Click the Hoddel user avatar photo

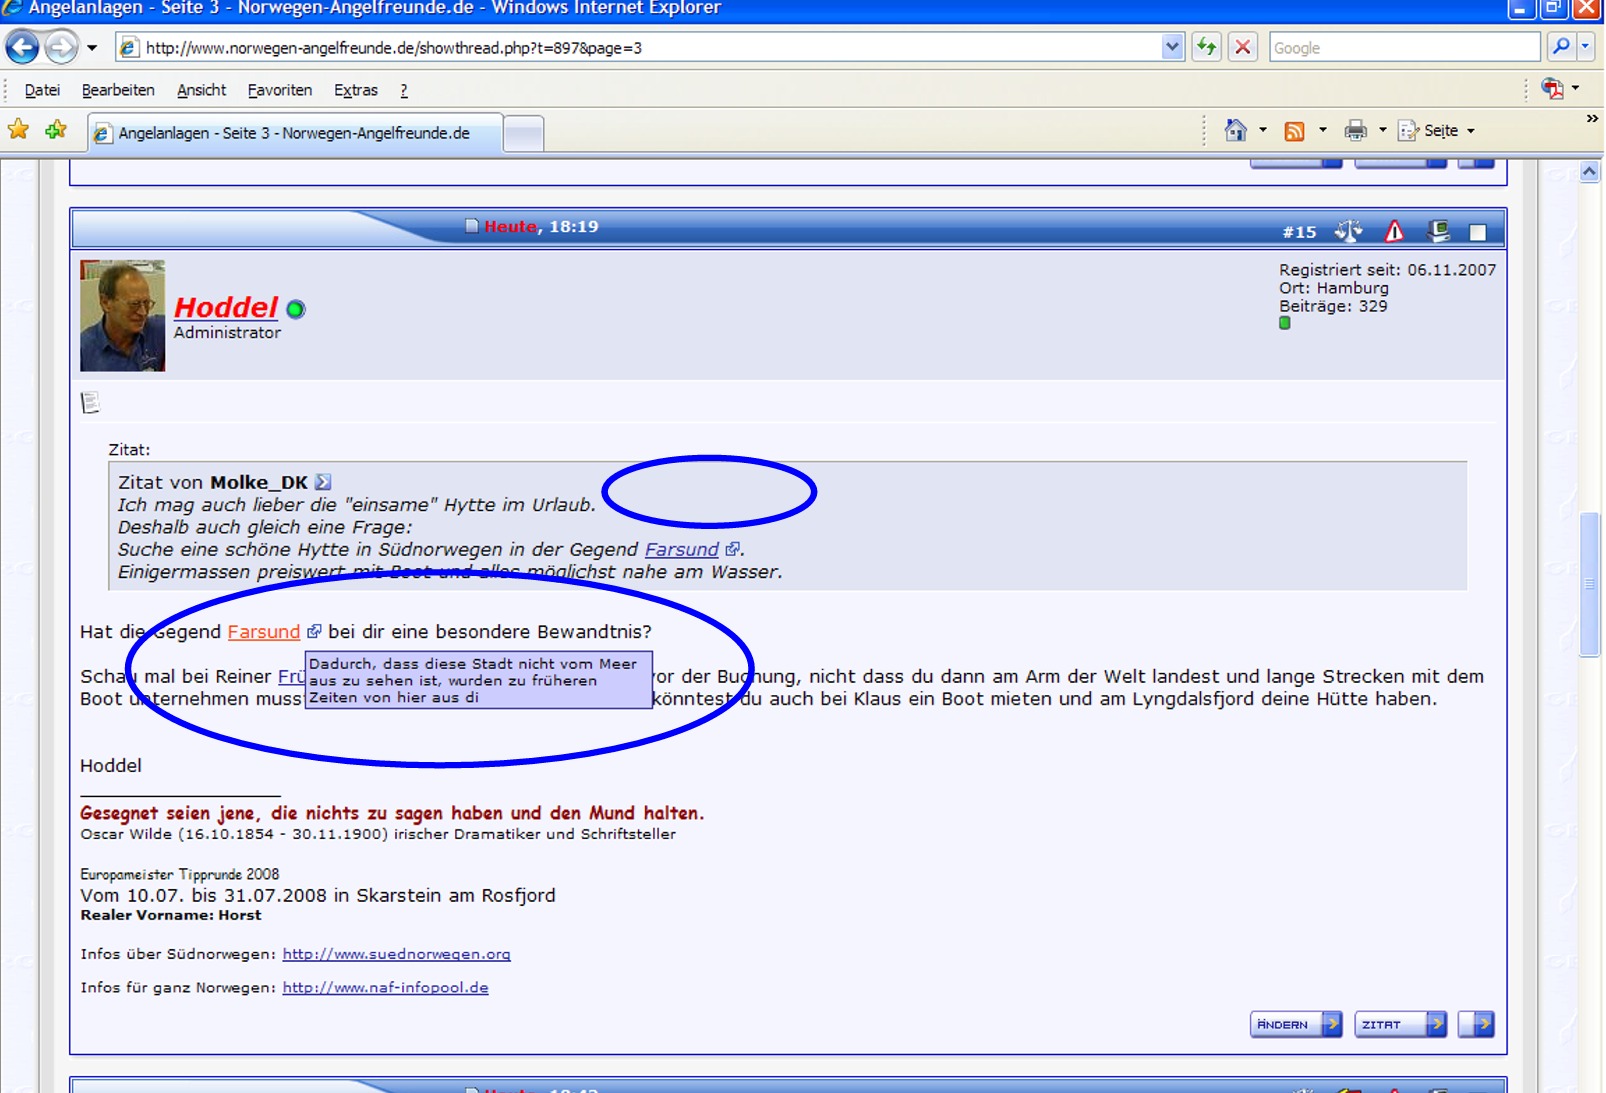(122, 316)
